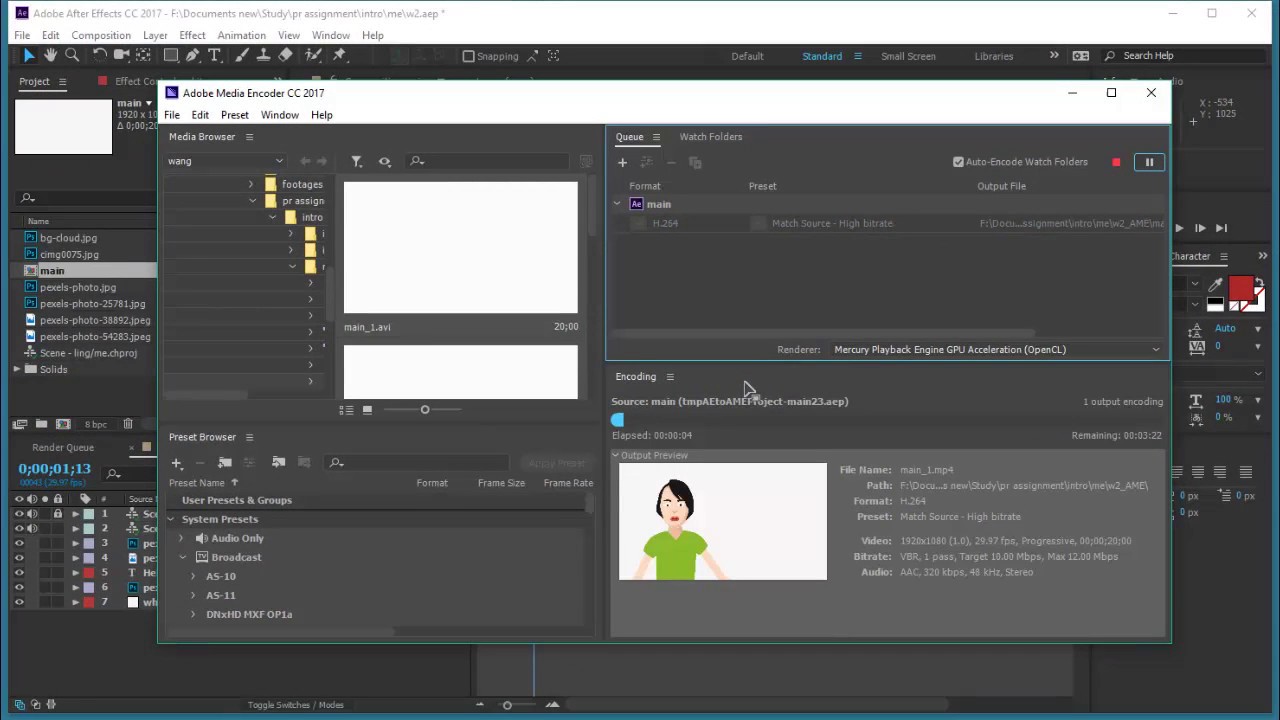Adjust the Media Browser thumbnail zoom slider

tap(425, 410)
